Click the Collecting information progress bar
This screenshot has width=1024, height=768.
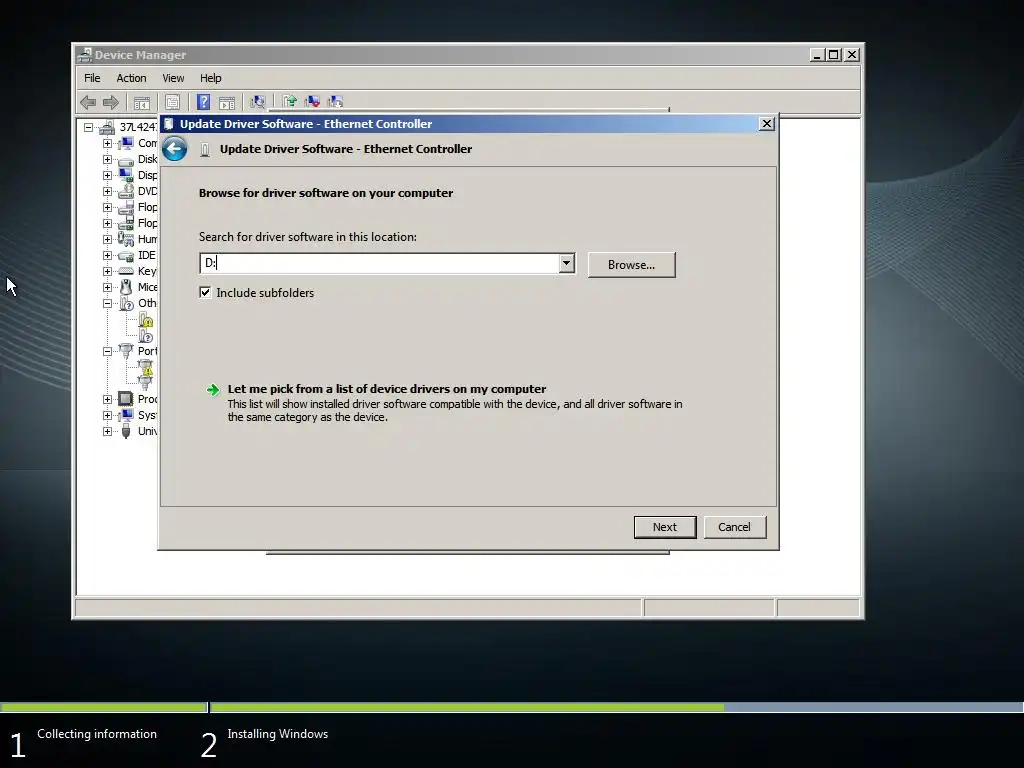pos(103,707)
